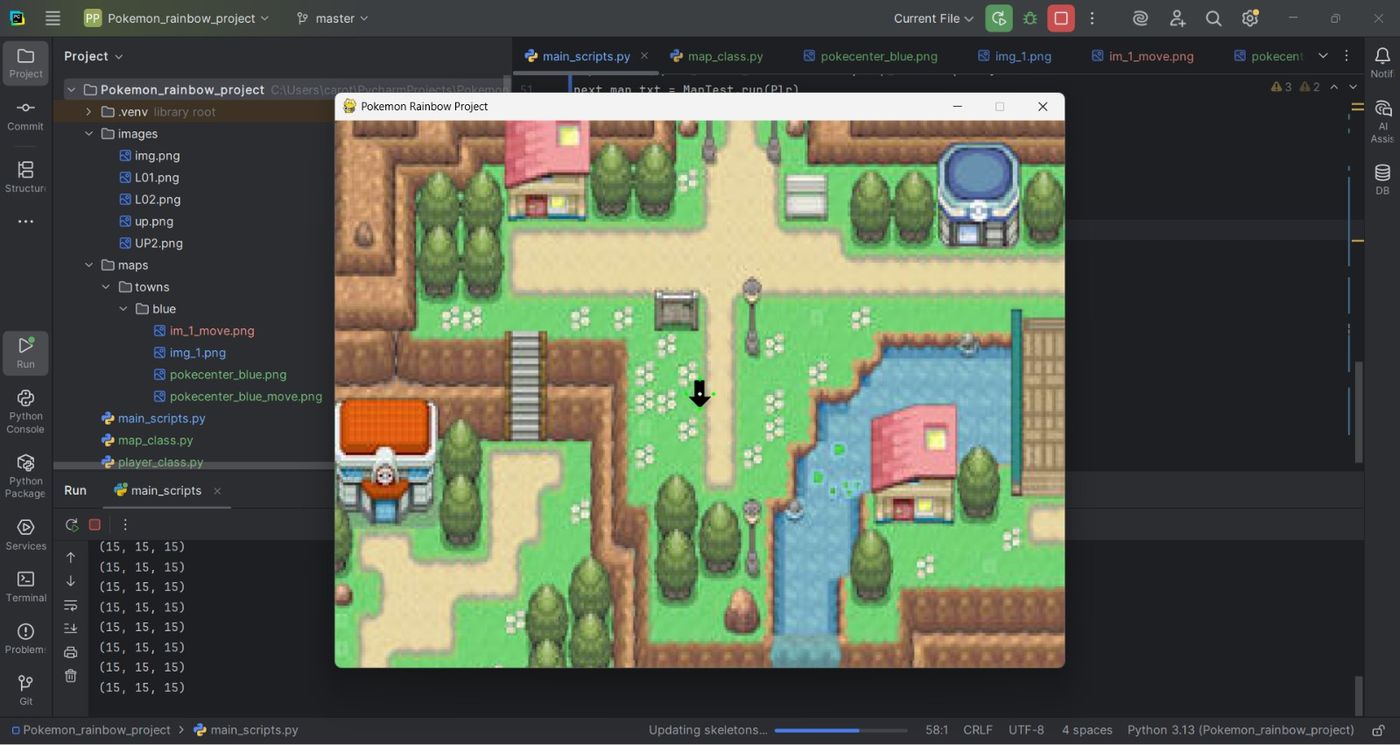Viewport: 1400px width, 745px height.
Task: Click Python 3.13 interpreter in status bar
Action: coord(1240,730)
